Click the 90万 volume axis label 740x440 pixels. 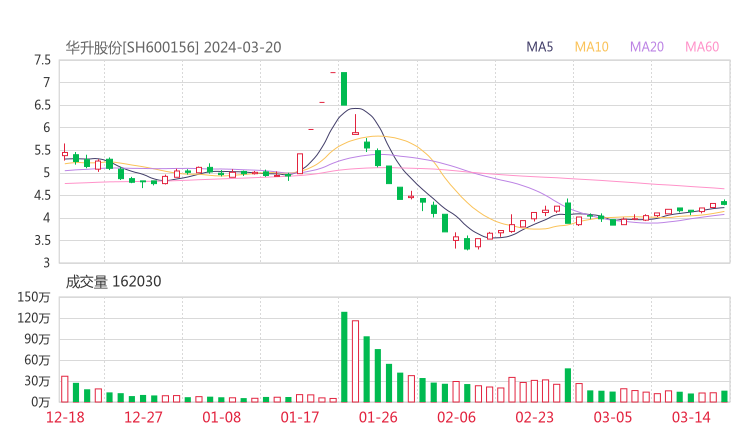click(x=37, y=339)
